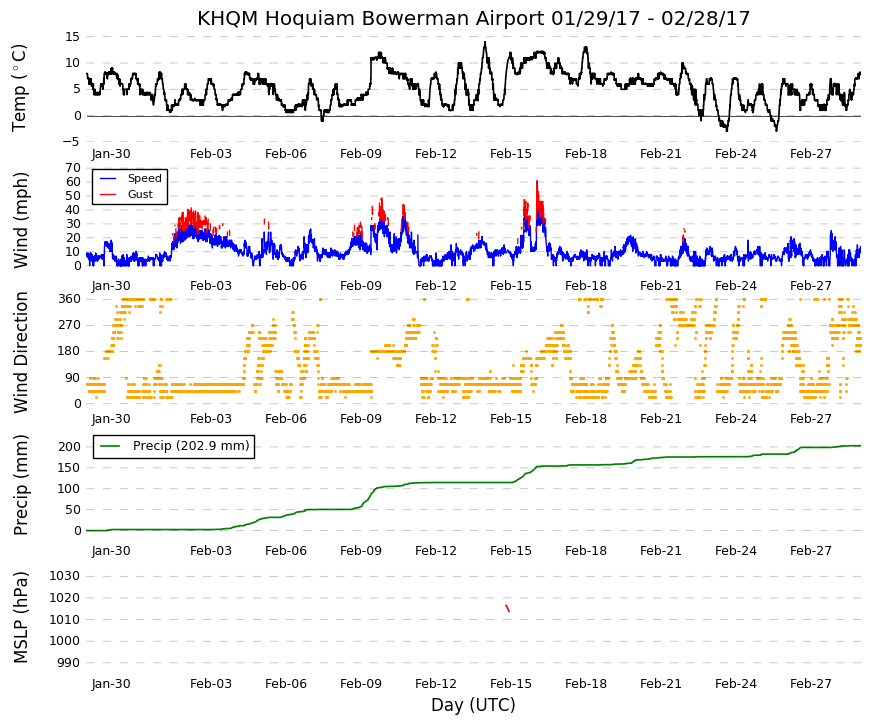
Task: Click the Speed legend text
Action: click(x=144, y=178)
